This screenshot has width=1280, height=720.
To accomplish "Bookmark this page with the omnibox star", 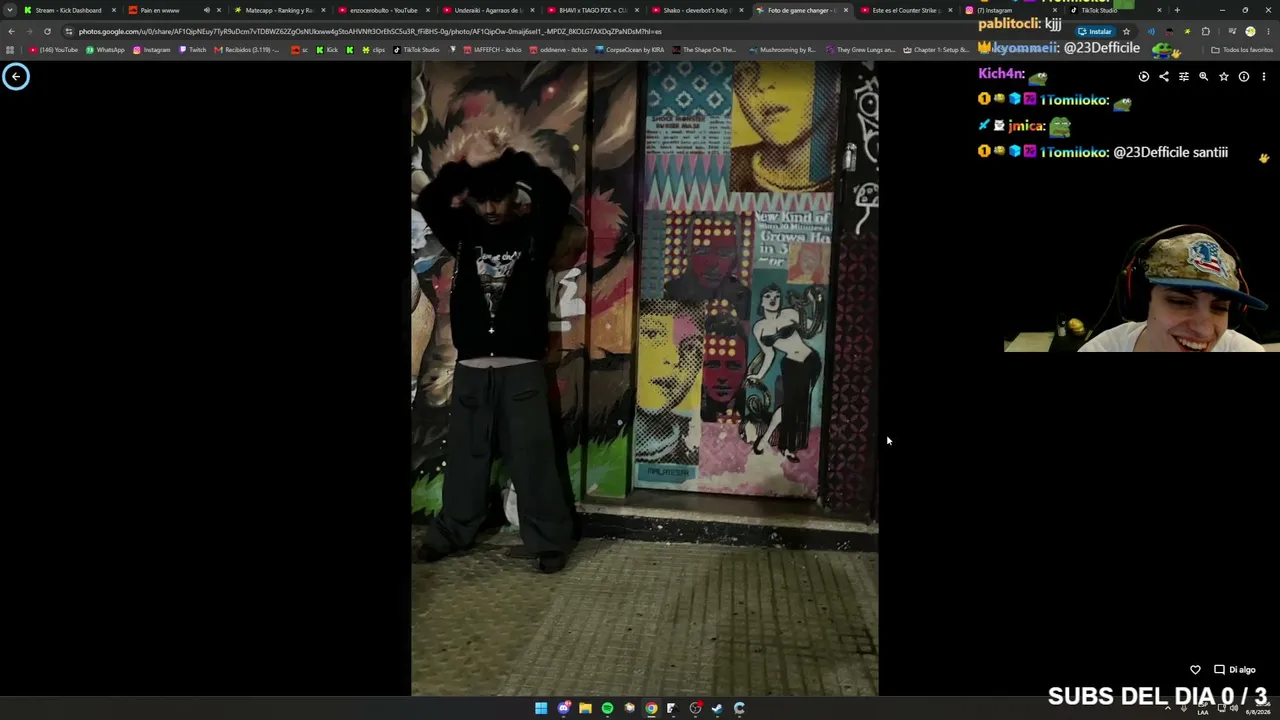I will (1126, 31).
